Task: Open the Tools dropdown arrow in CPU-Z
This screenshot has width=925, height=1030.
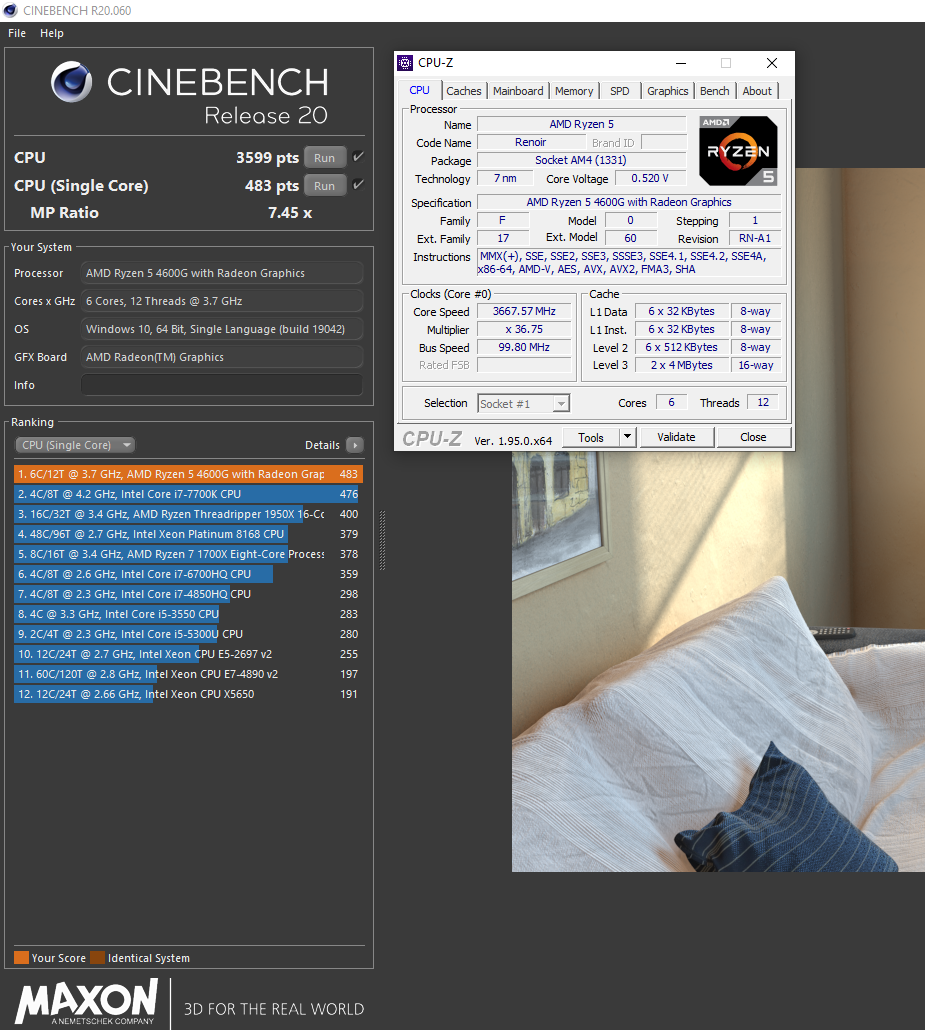Action: [x=627, y=437]
